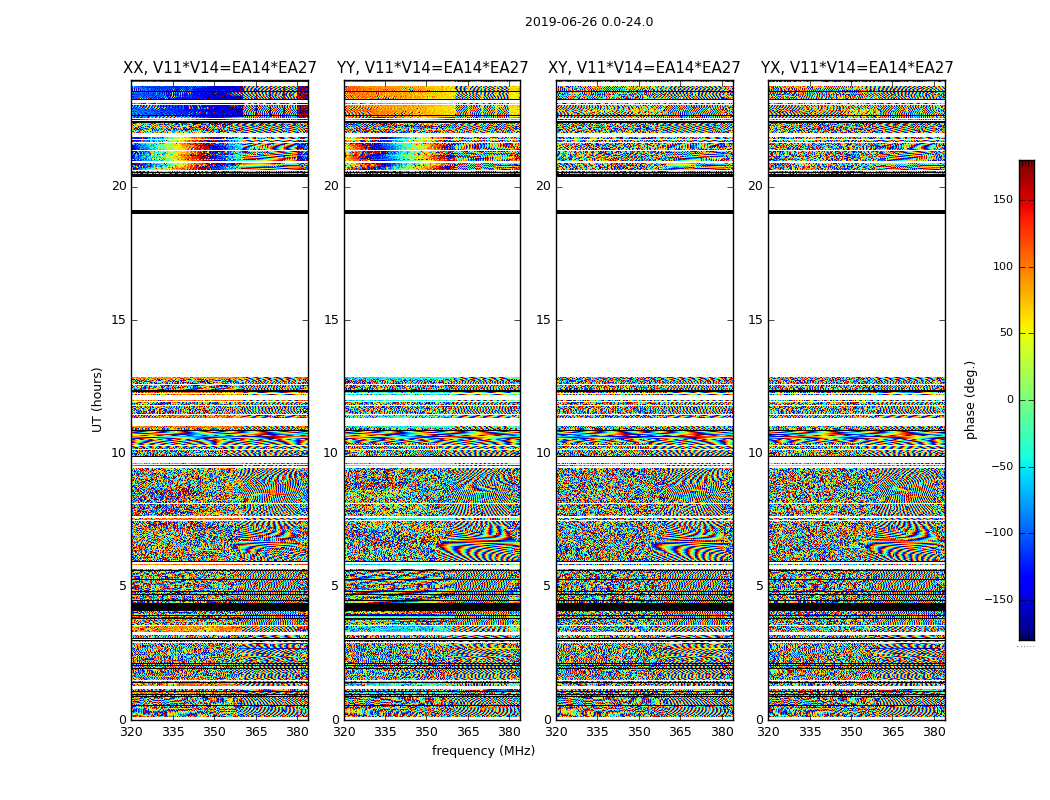
Task: Click the '380' frequency tick under YY panel
Action: [510, 732]
